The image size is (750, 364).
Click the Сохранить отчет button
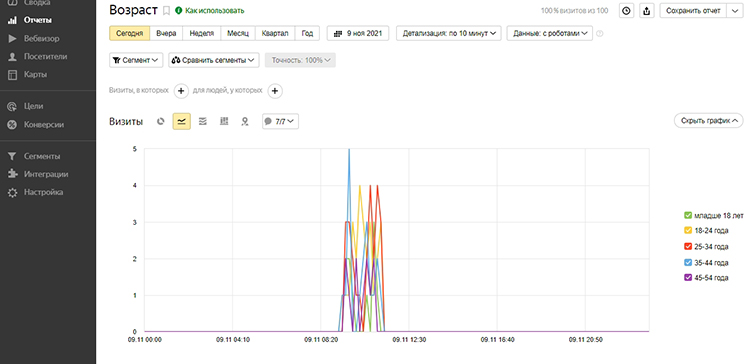[693, 11]
